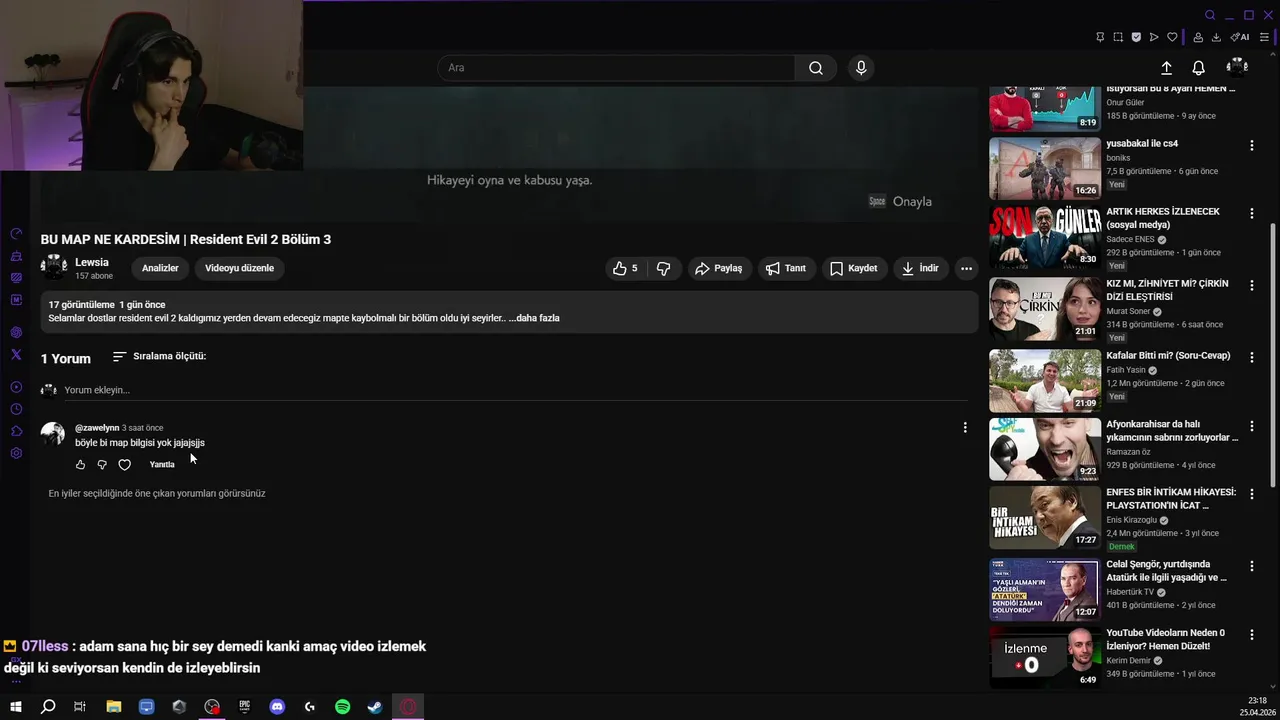Open Discord from the taskbar
Image resolution: width=1280 pixels, height=720 pixels.
tap(277, 707)
